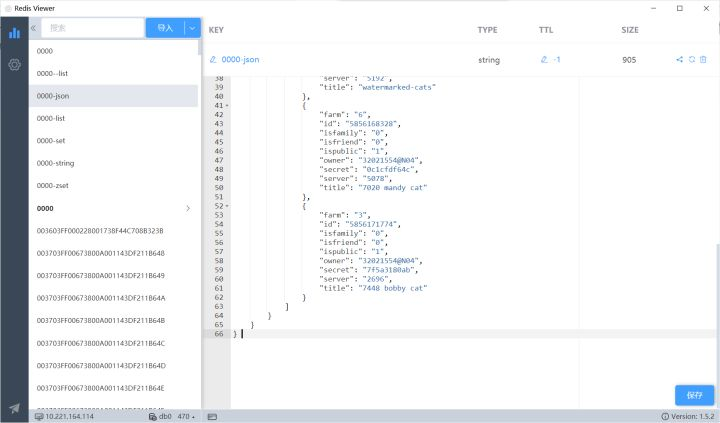Image resolution: width=720 pixels, height=423 pixels.
Task: Click the Version: 1.5.2 label
Action: [x=692, y=417]
